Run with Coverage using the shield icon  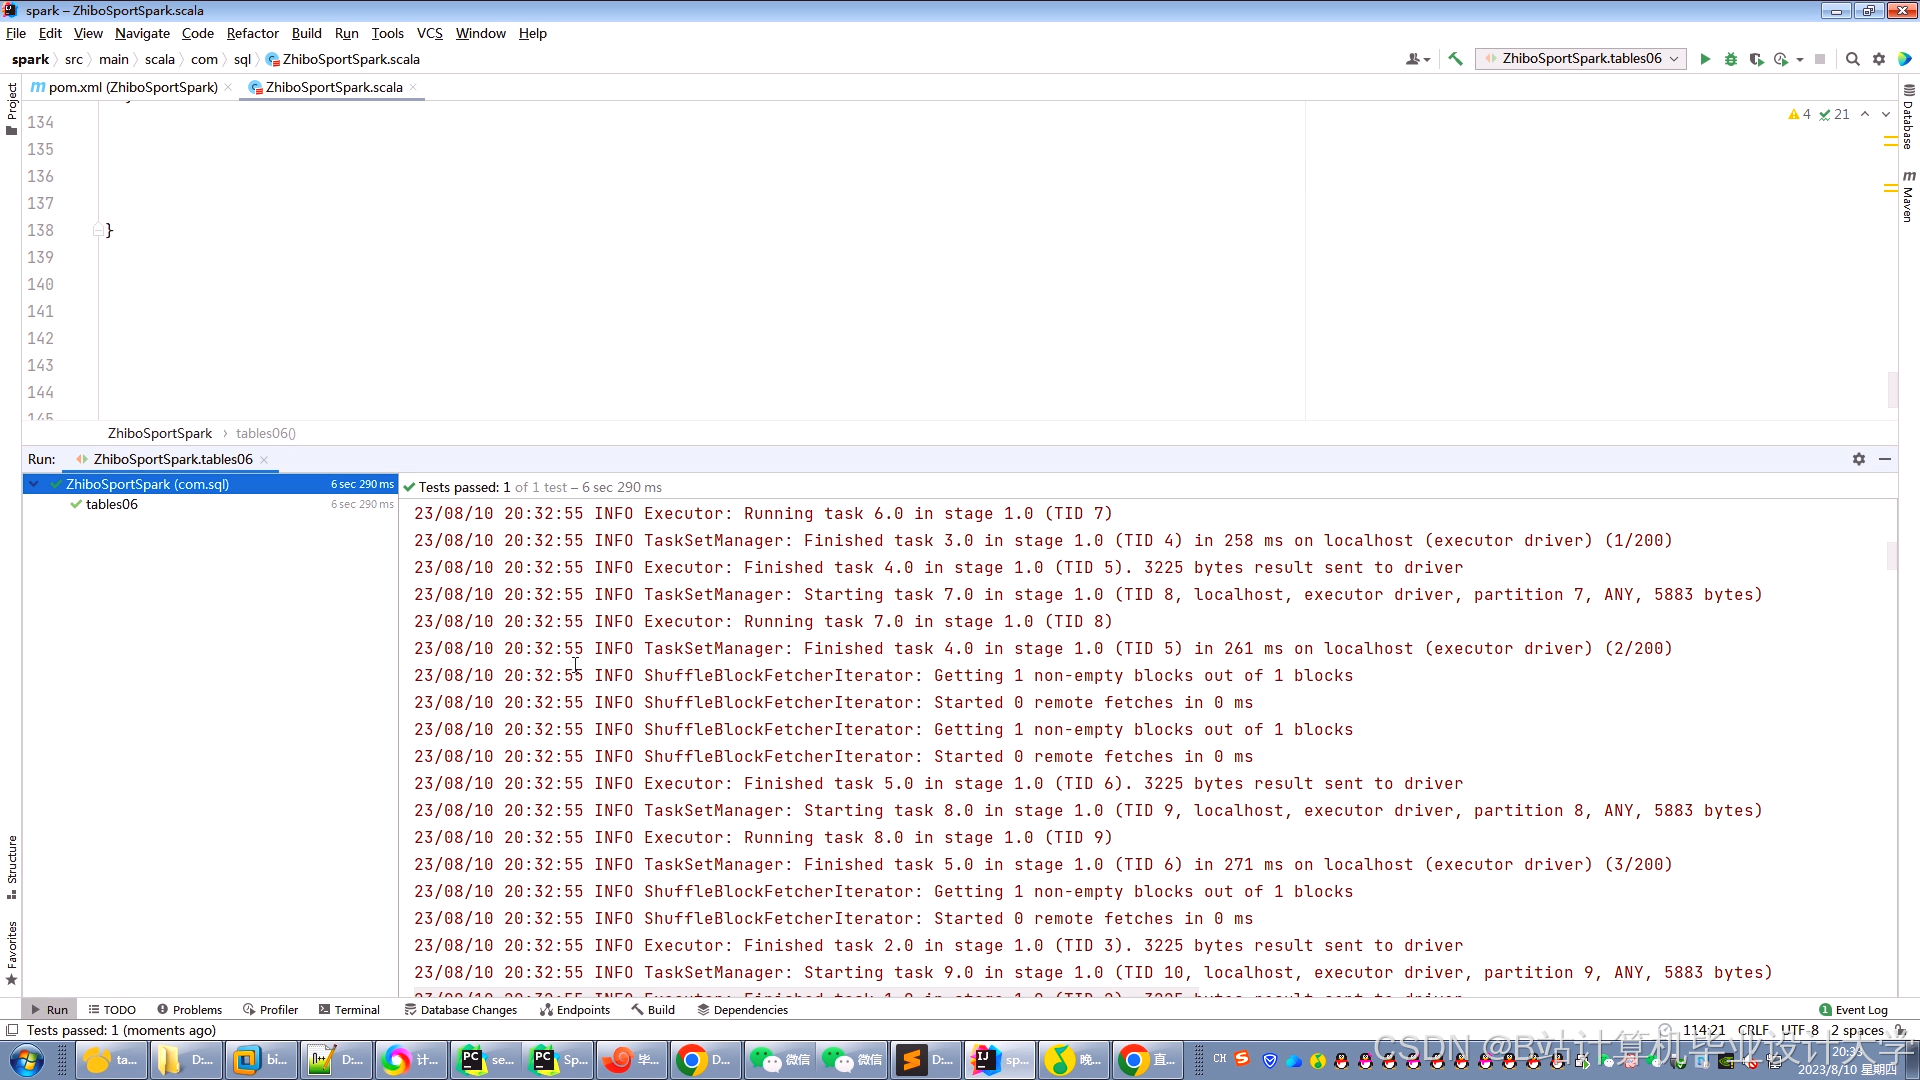pyautogui.click(x=1756, y=59)
